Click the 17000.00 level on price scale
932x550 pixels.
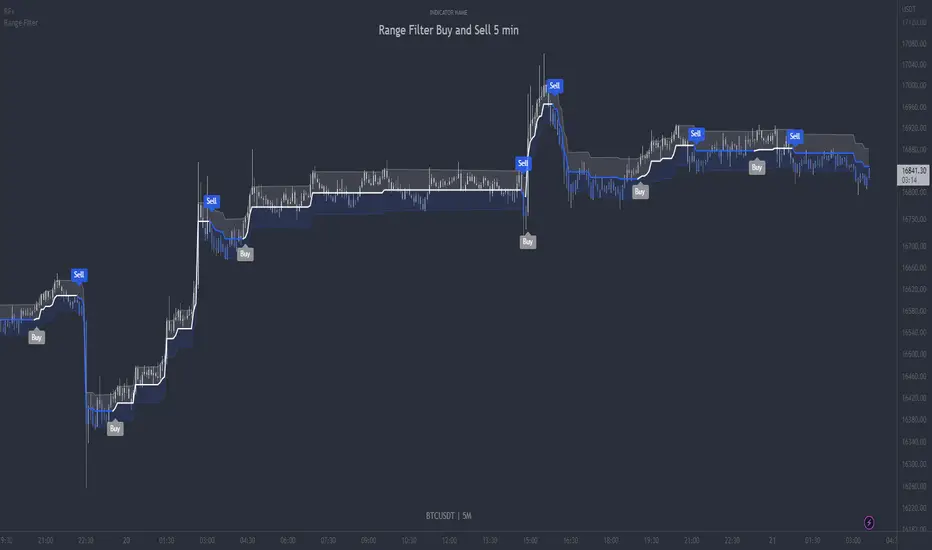tap(914, 85)
